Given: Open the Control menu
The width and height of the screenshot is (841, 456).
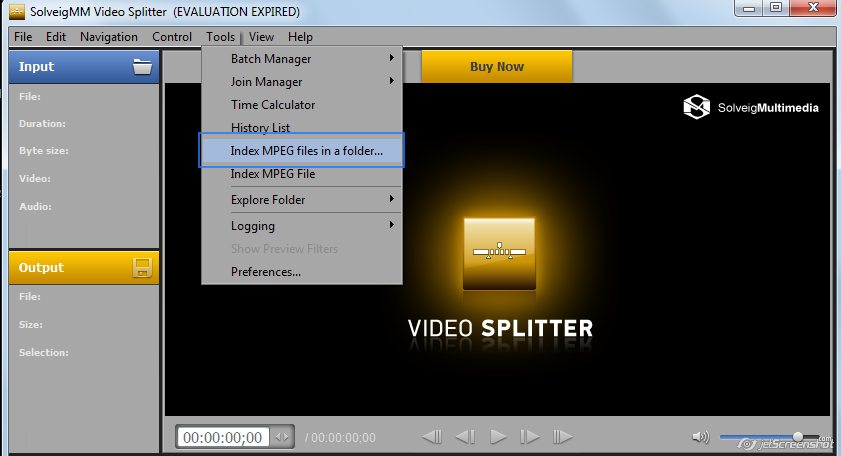Looking at the screenshot, I should [172, 37].
